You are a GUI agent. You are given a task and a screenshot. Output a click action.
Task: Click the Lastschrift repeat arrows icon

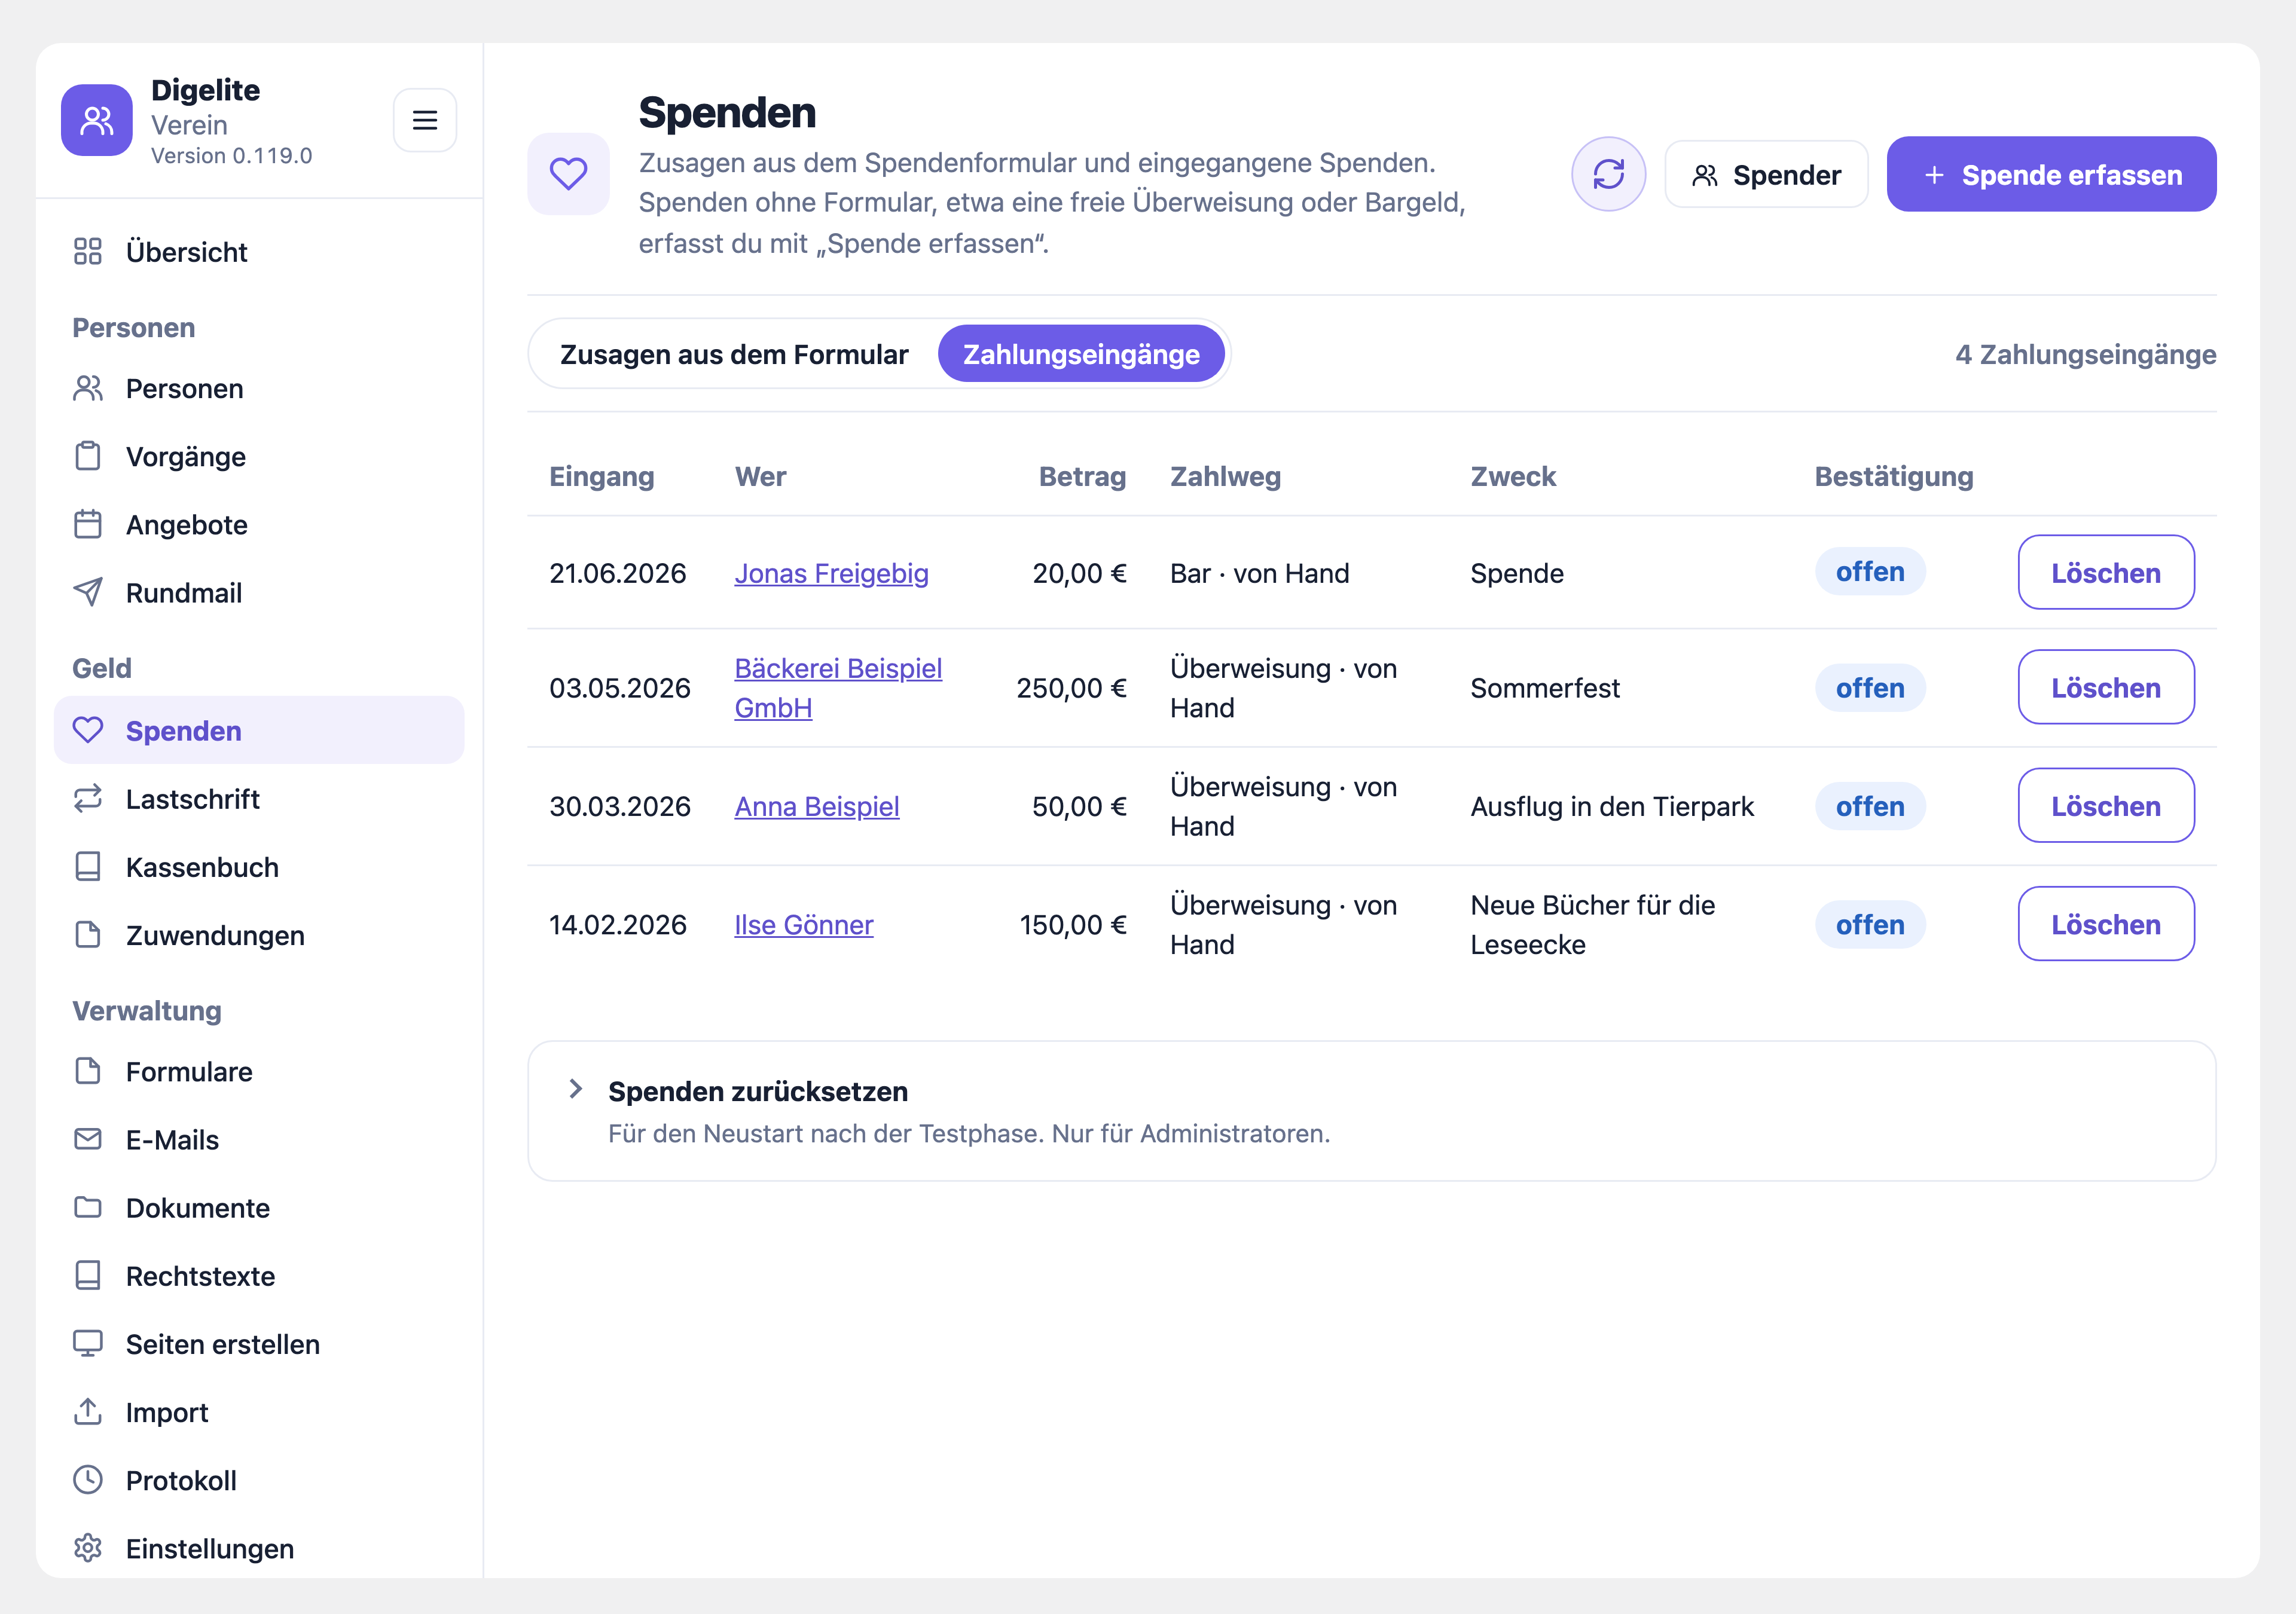click(x=88, y=798)
